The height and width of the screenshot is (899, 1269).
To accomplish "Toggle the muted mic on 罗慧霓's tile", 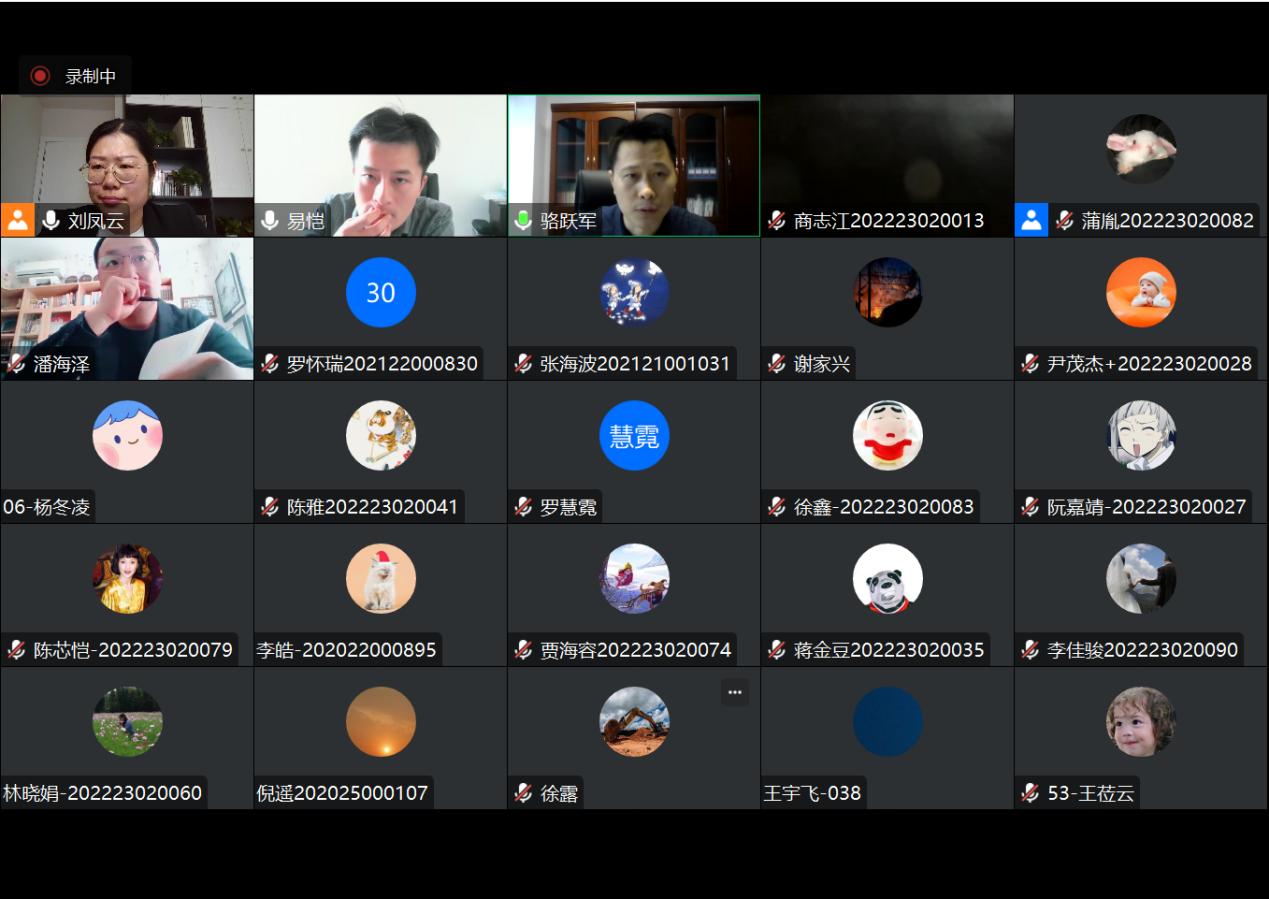I will point(523,507).
